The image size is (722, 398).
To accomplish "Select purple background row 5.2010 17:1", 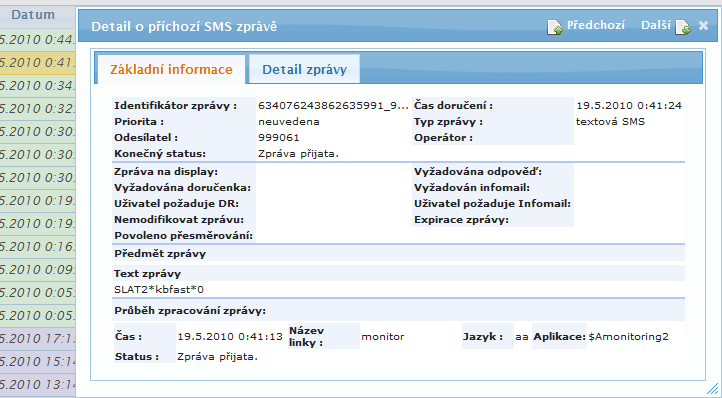I will [37, 339].
